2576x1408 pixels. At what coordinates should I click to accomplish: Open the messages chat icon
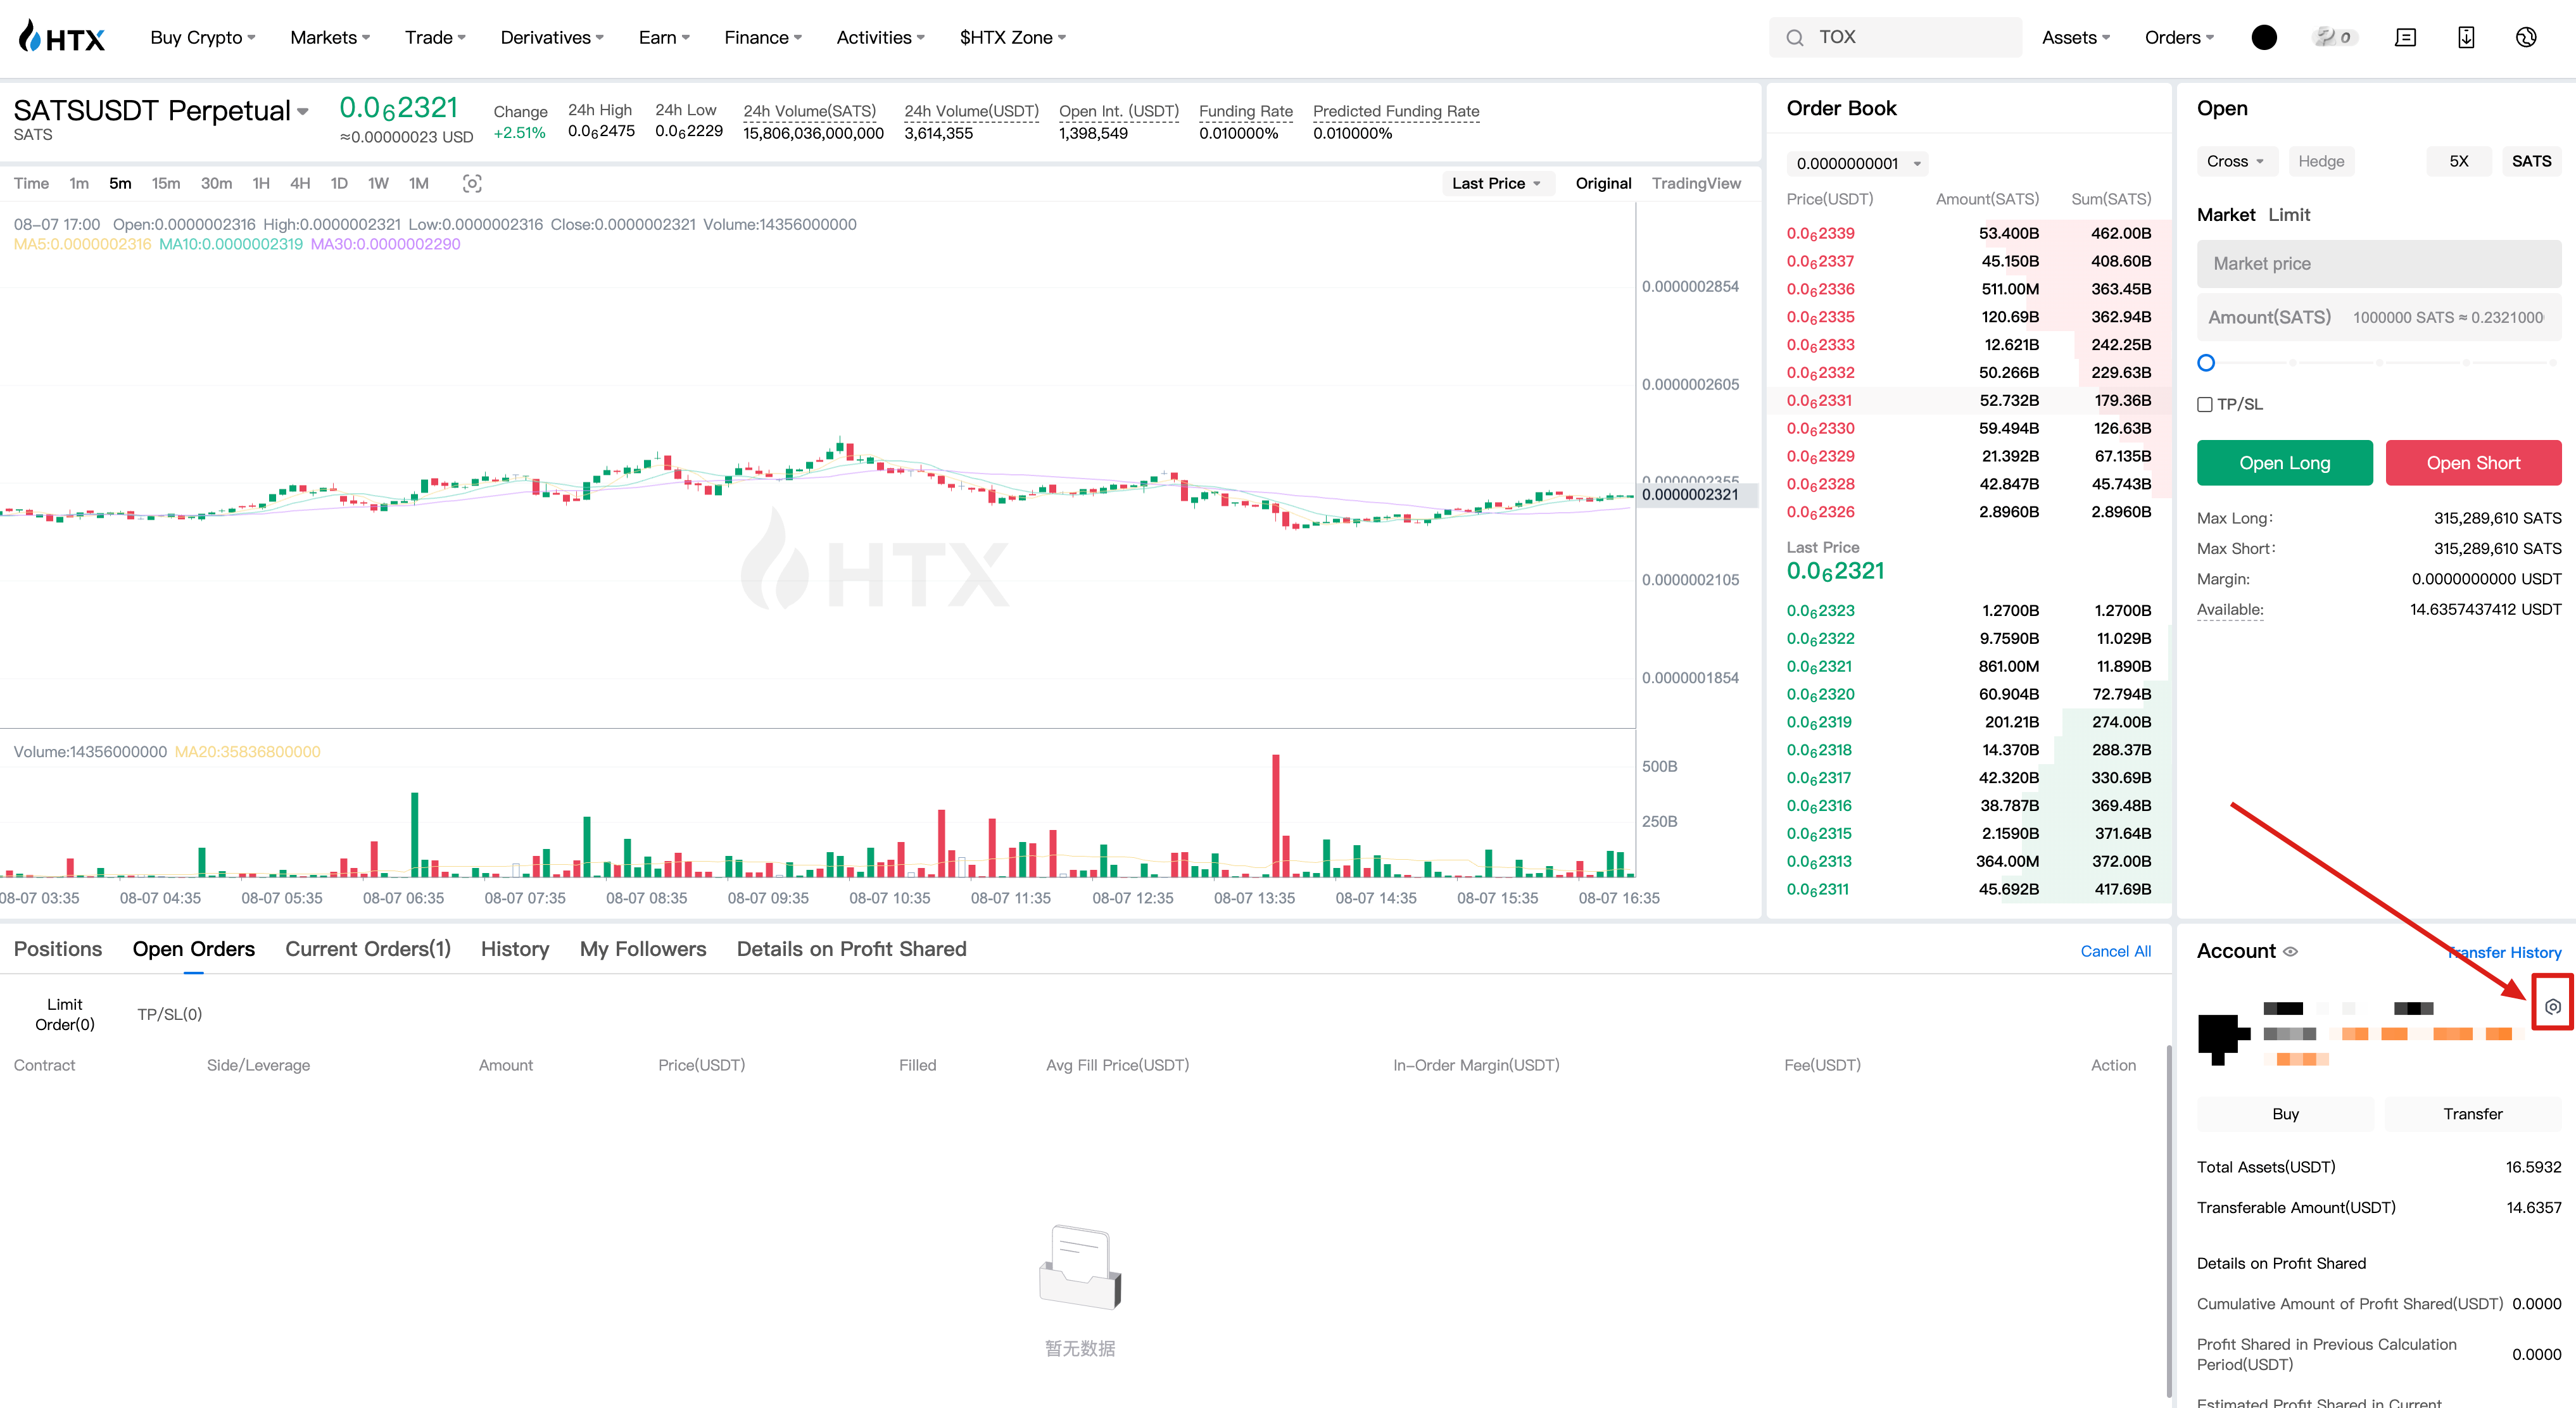tap(2406, 37)
